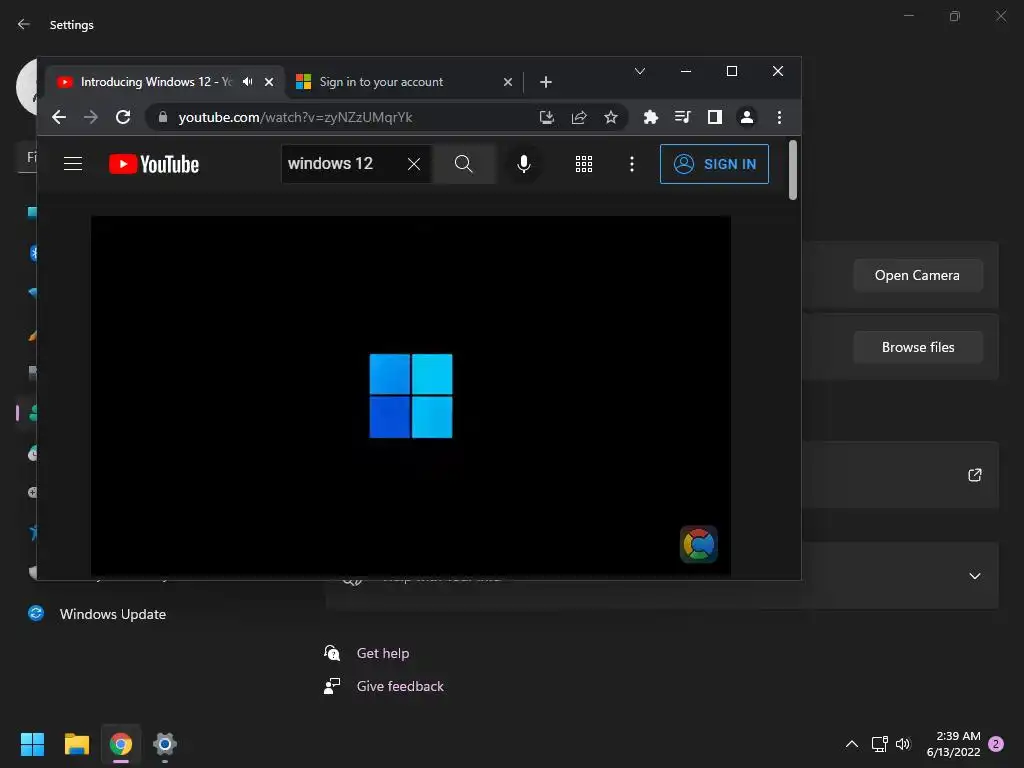Toggle Chrome side panel icon
Viewport: 1024px width, 768px height.
[714, 118]
